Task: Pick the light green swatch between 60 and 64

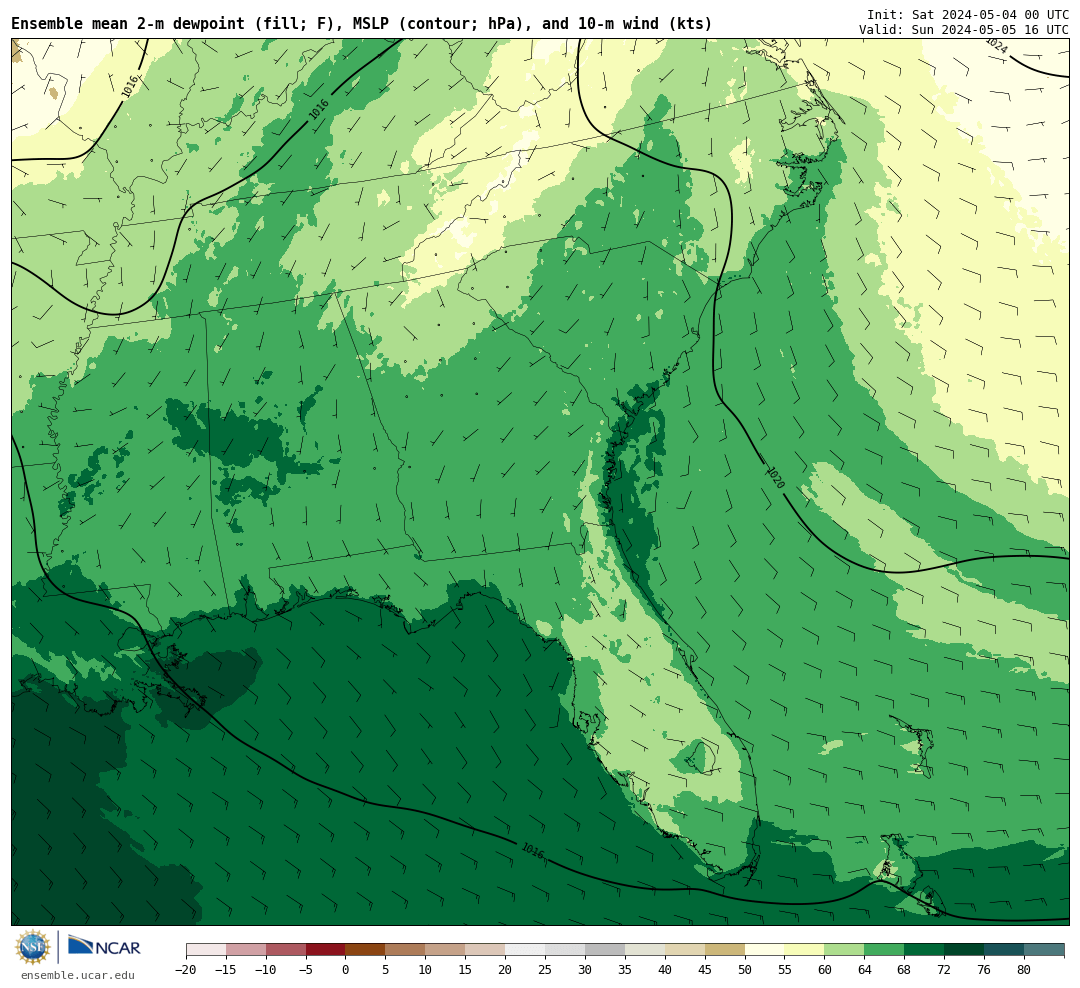Action: (844, 950)
